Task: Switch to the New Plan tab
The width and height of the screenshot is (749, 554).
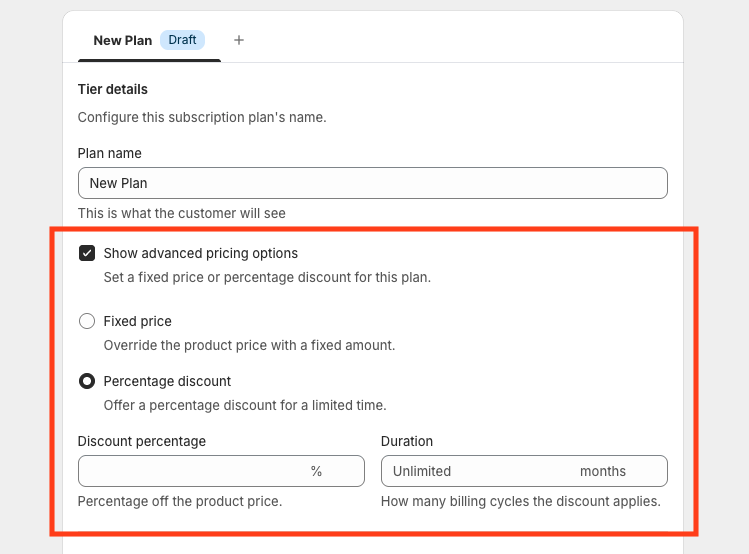Action: 122,40
